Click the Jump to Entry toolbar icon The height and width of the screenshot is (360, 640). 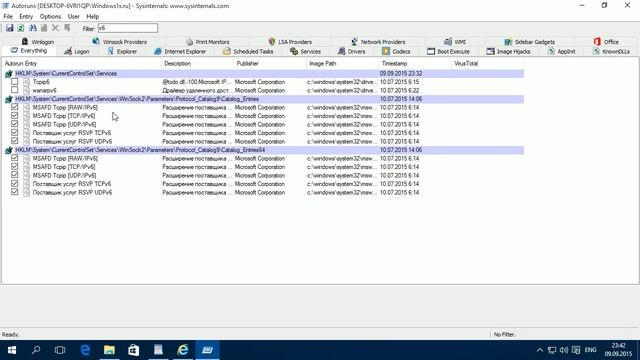coord(67,28)
